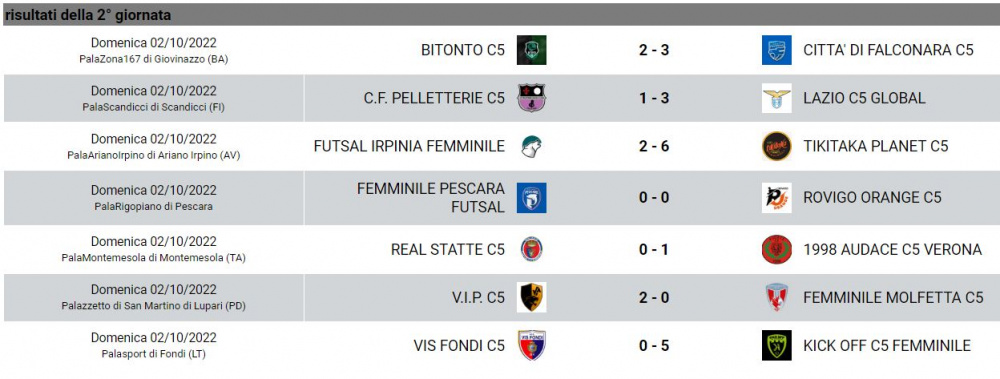Screen dimensions: 1000x379
Task: Click the 1998 Audace C5 Verona emblem
Action: click(776, 249)
